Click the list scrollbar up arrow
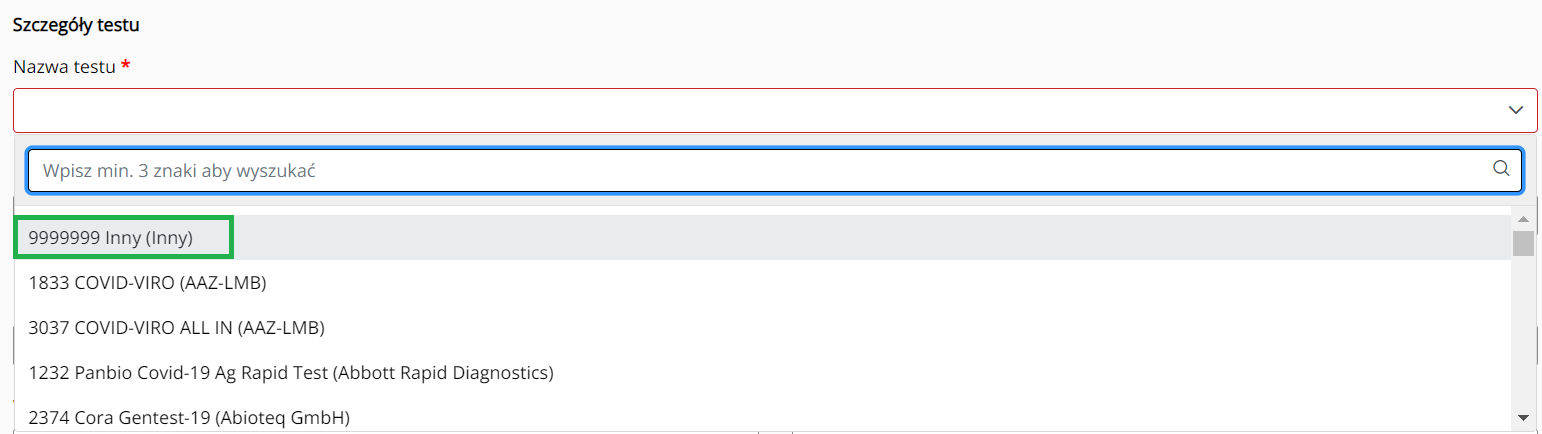This screenshot has width=1542, height=434. 1523,219
